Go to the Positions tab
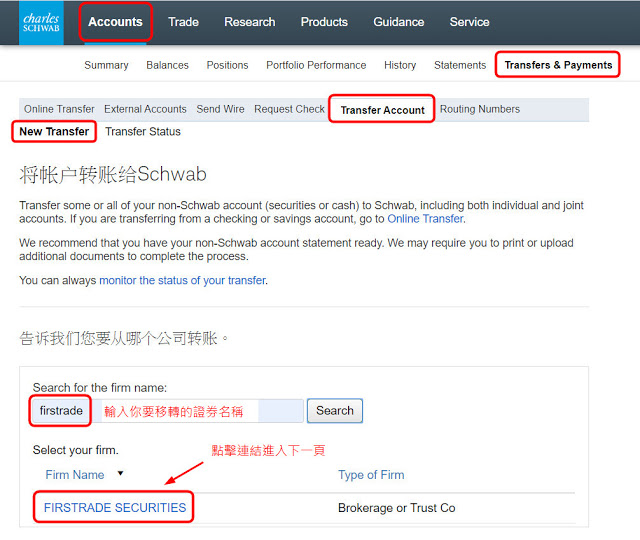Screen dimensions: 640x540 [227, 65]
